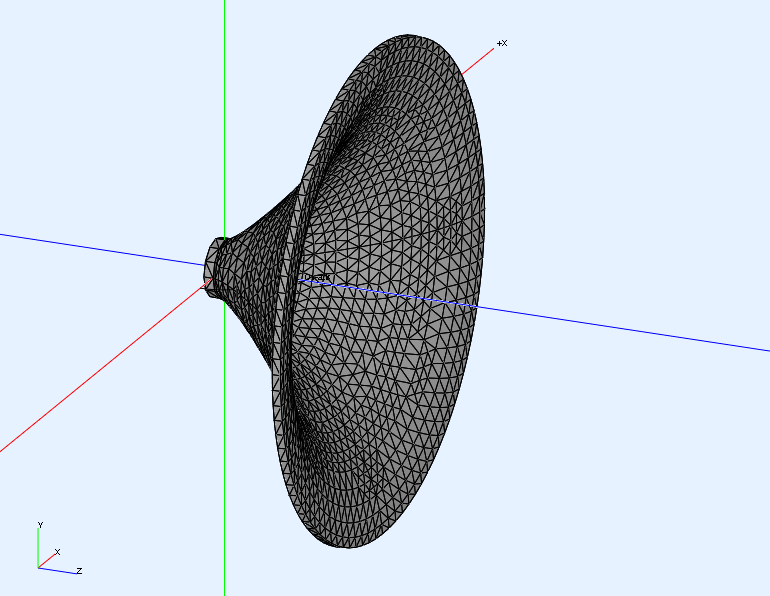The image size is (770, 596).
Task: Click the Z label of the corner triad
Action: tap(79, 571)
